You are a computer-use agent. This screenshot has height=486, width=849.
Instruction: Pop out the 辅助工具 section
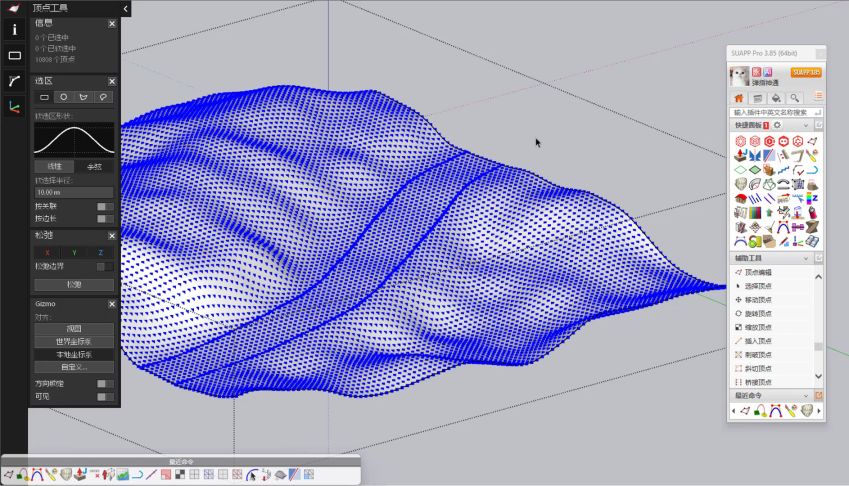(x=819, y=258)
